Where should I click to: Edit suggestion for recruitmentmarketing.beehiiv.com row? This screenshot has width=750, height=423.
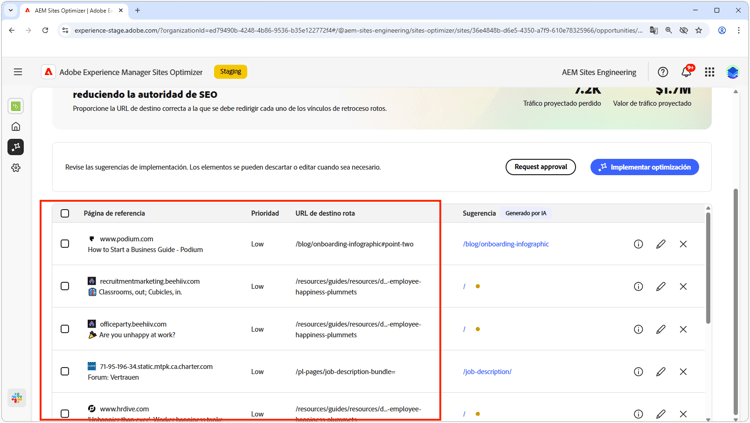coord(661,287)
